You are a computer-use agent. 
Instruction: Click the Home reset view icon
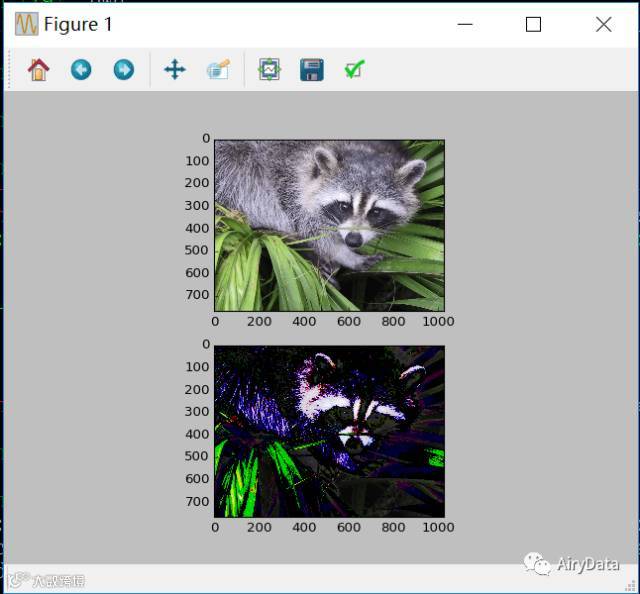pos(38,70)
